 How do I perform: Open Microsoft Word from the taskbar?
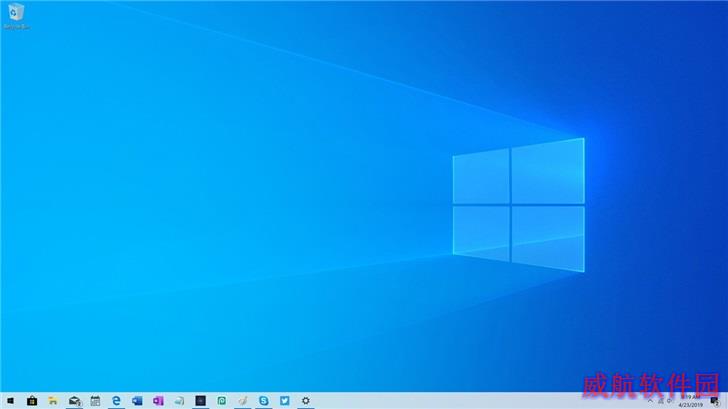click(137, 401)
